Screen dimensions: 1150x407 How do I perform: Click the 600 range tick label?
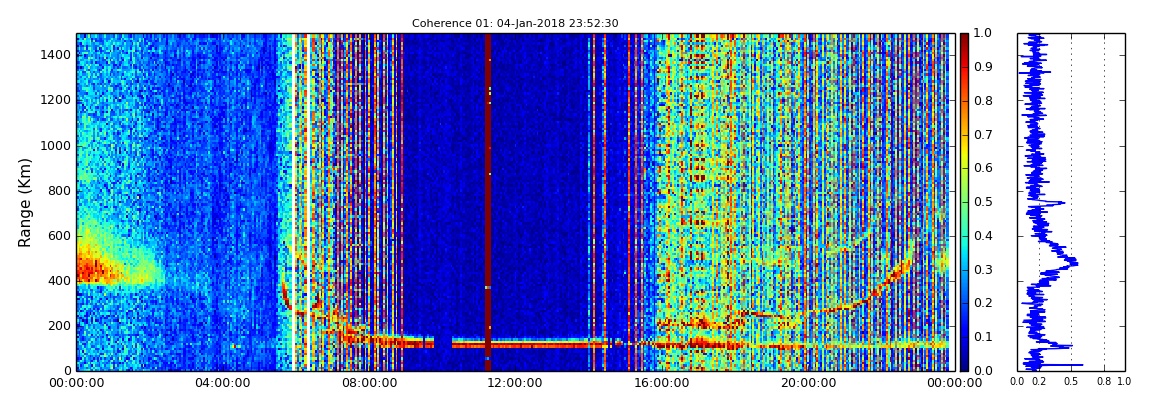click(x=59, y=235)
